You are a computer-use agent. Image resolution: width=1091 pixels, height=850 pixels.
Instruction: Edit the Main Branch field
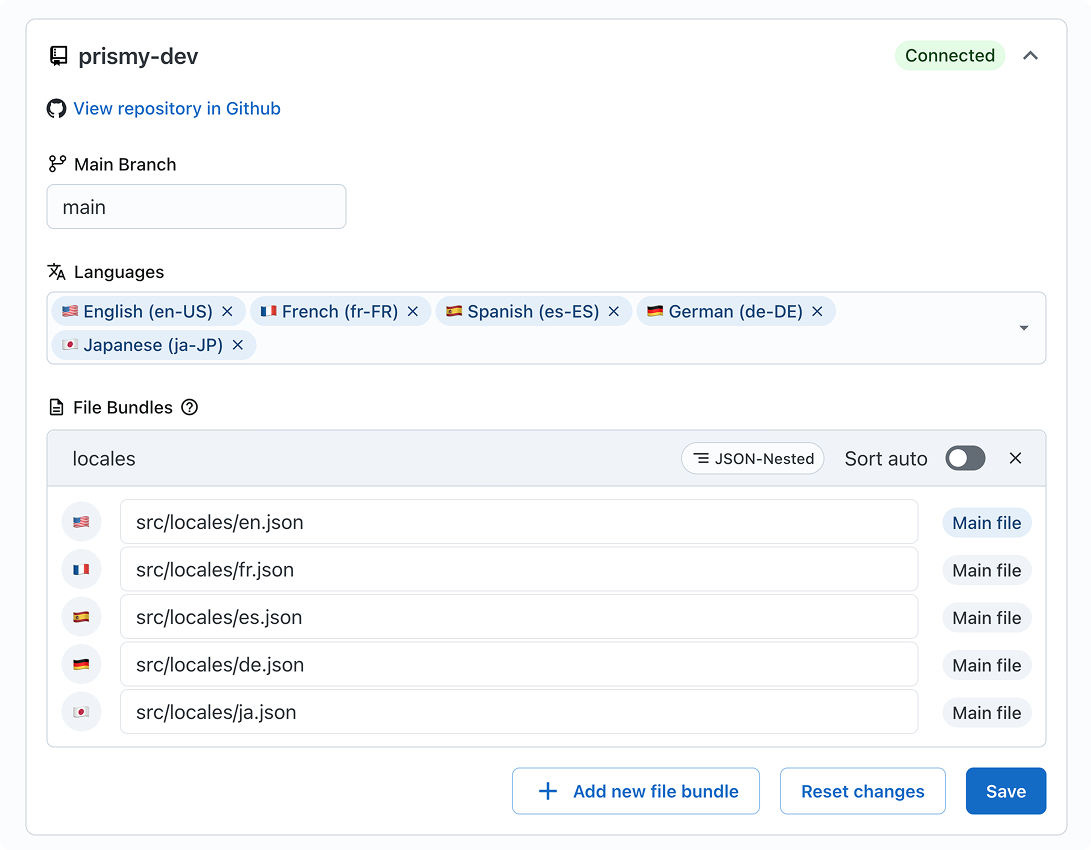click(196, 207)
